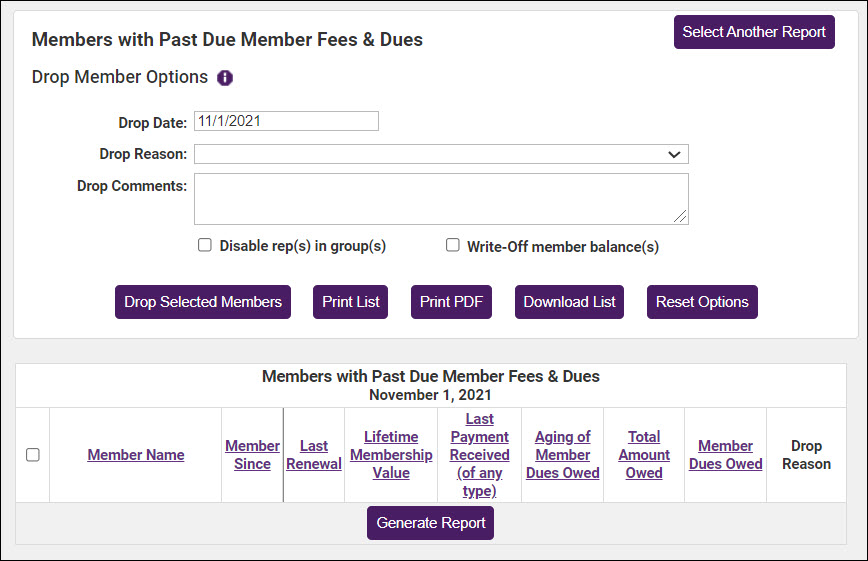Click the Drop Member Options info icon

point(225,78)
